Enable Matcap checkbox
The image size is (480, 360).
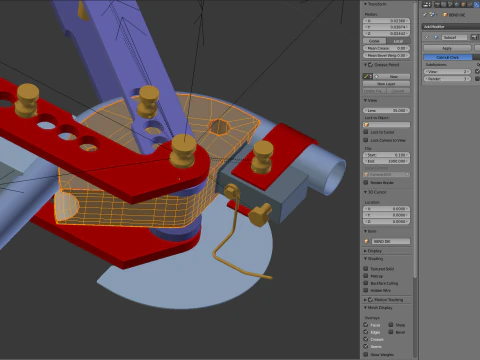(x=366, y=276)
